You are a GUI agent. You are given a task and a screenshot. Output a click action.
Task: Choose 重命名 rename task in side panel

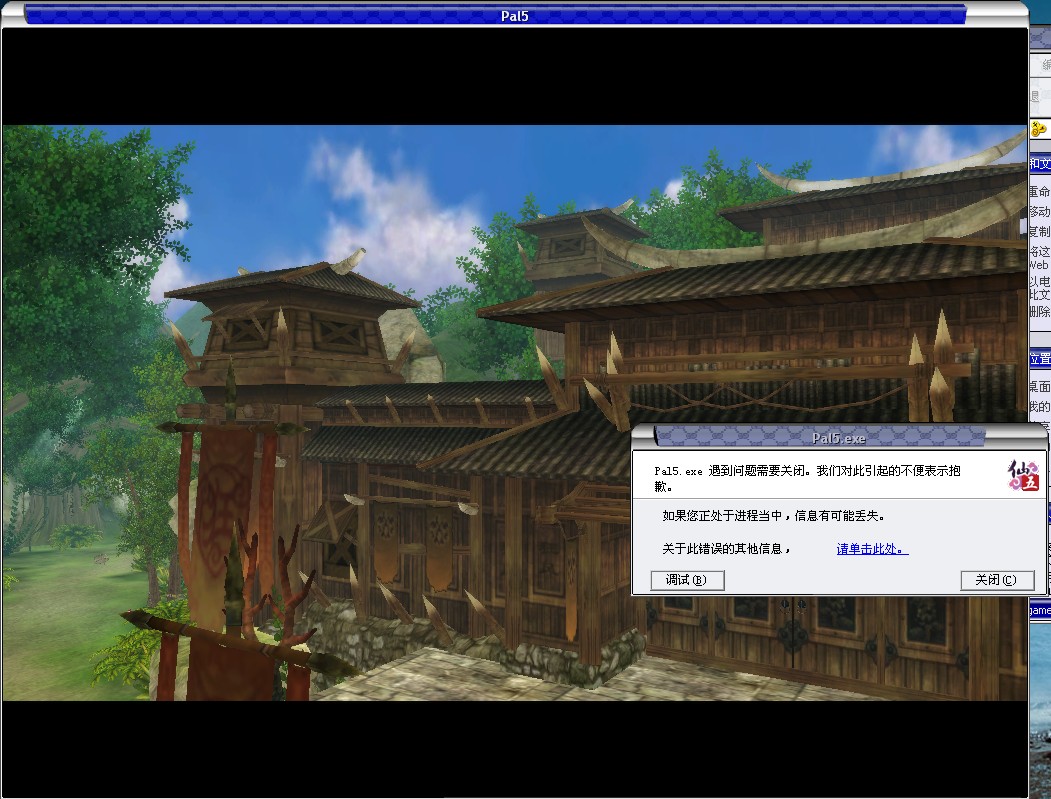coord(1040,192)
